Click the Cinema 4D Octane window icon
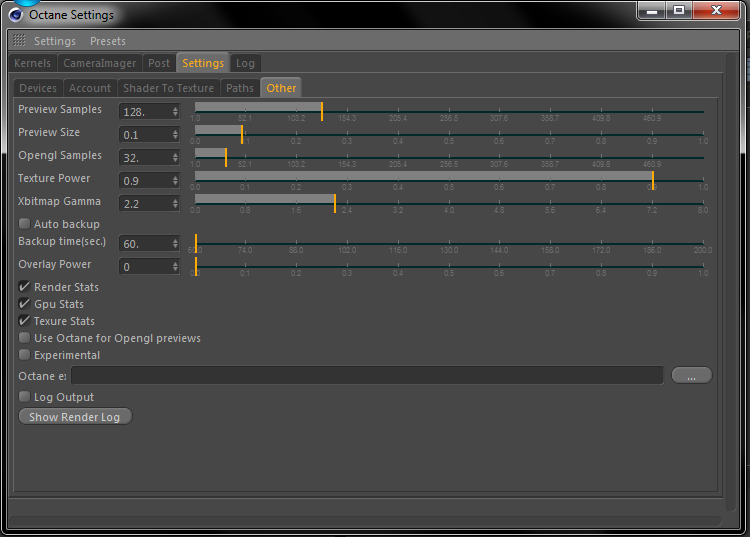This screenshot has height=537, width=750. [x=16, y=15]
